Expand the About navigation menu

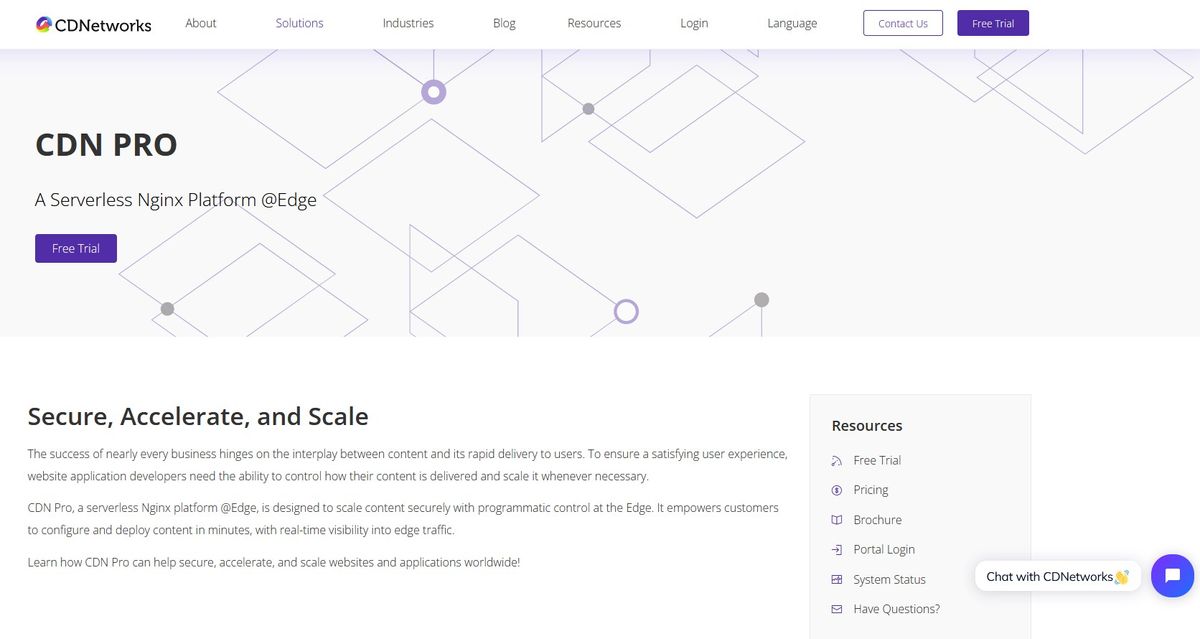click(x=201, y=23)
